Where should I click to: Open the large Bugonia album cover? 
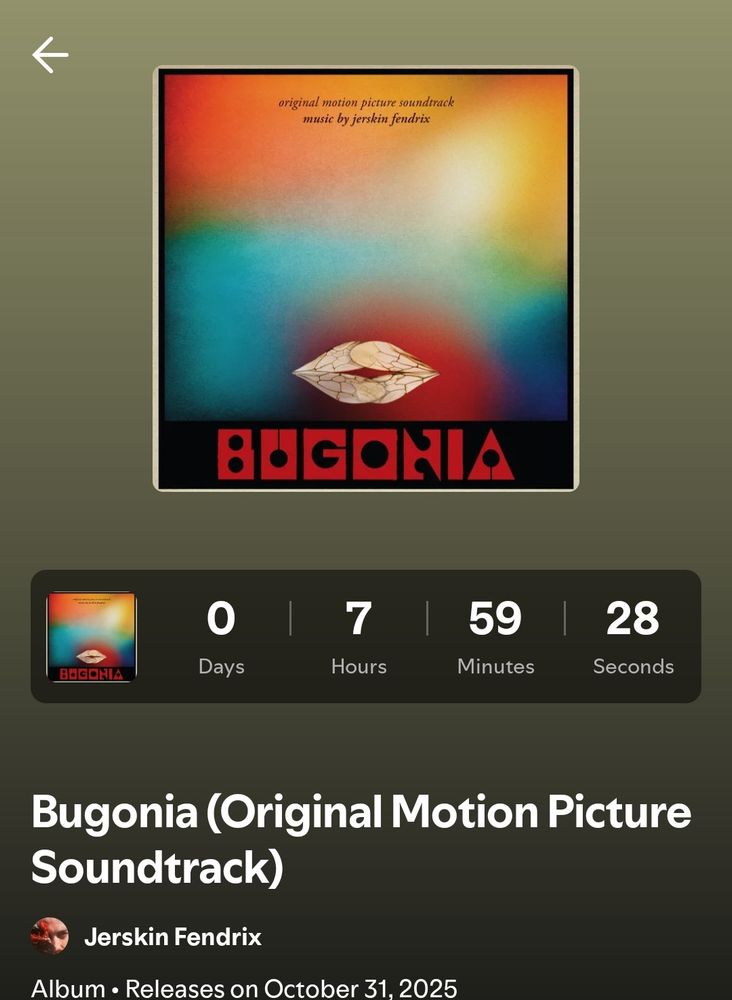(366, 278)
